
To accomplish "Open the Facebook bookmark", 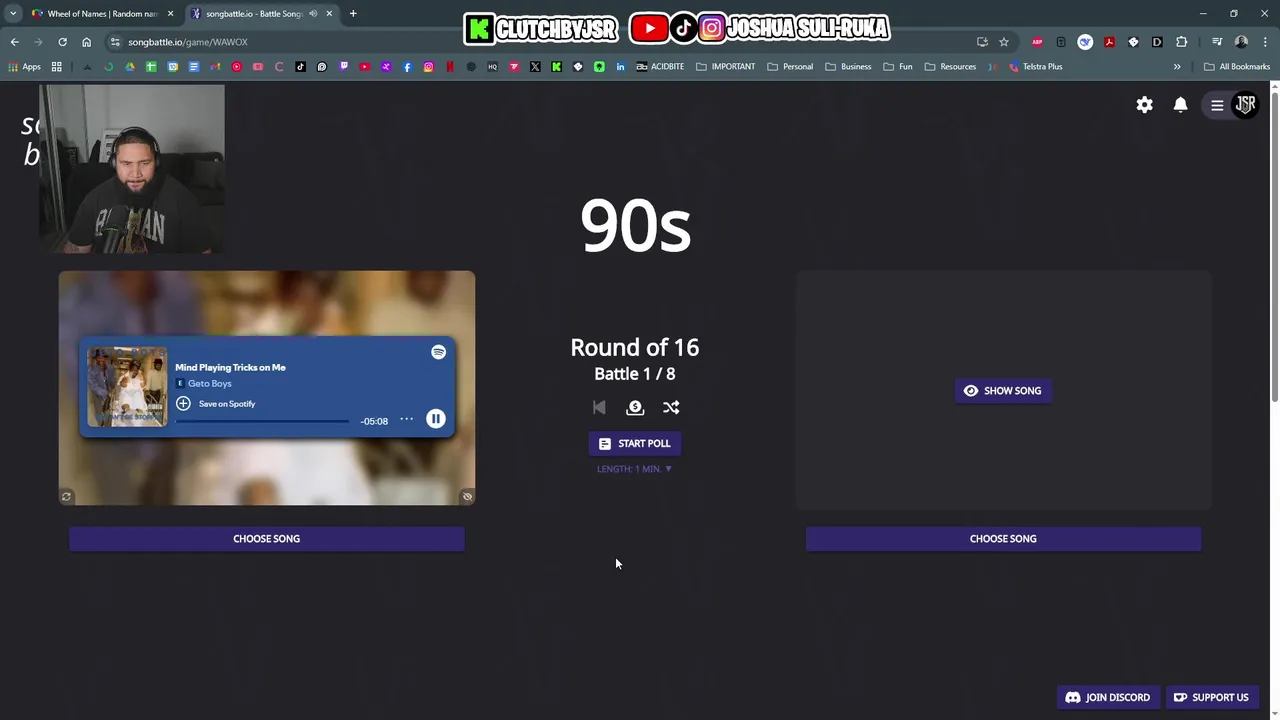I will point(407,67).
